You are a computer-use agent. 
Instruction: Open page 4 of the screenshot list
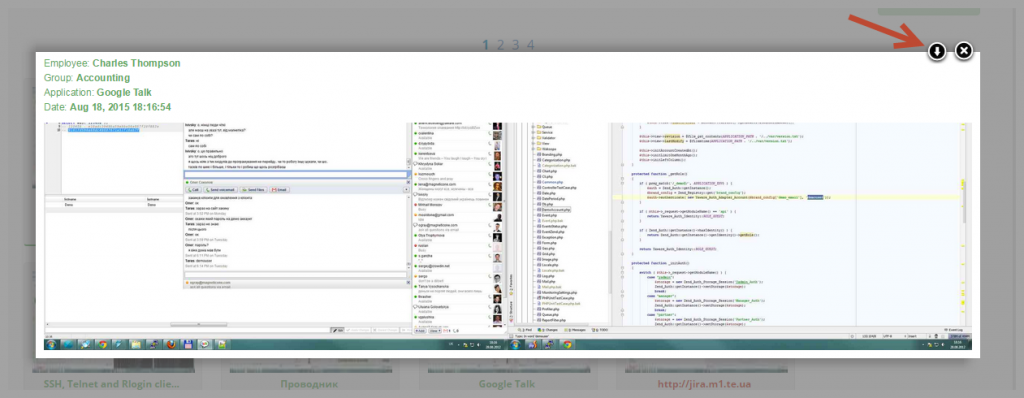(530, 44)
